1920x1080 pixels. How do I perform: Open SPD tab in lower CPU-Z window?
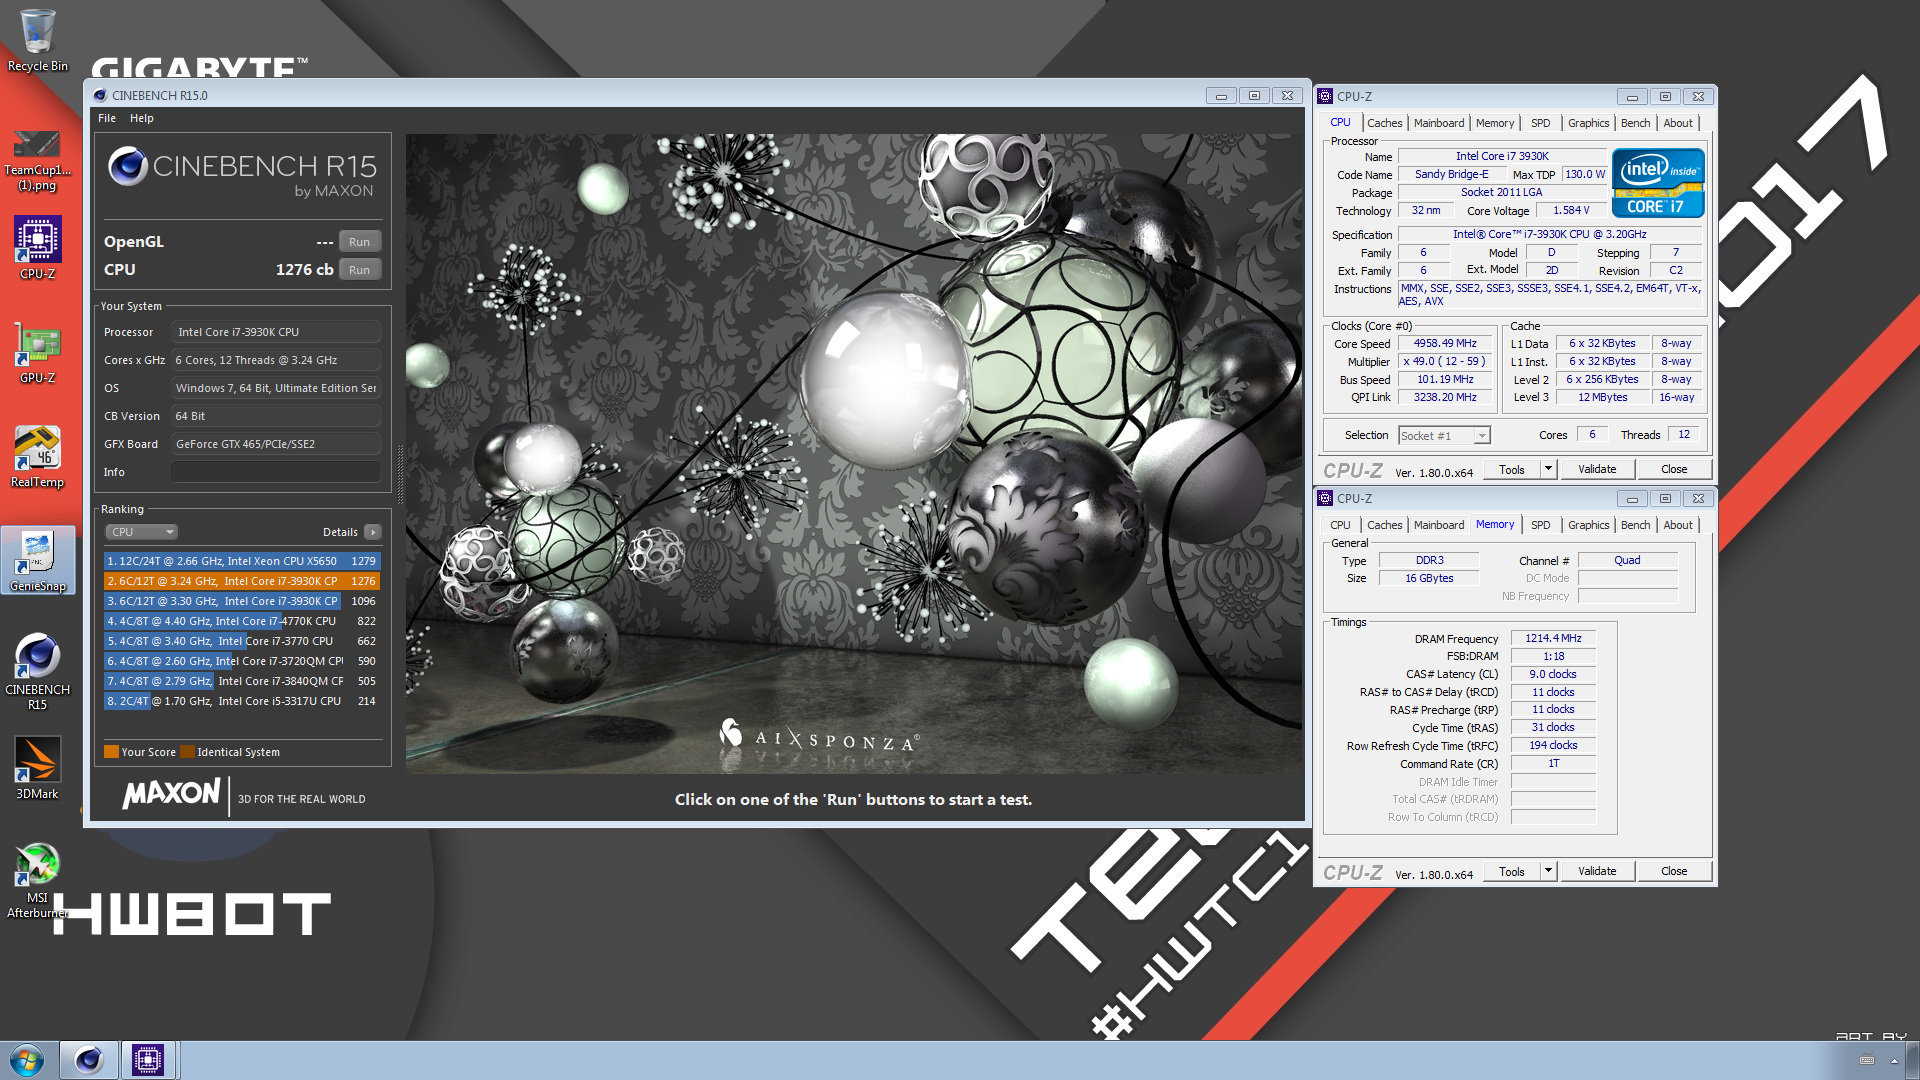pyautogui.click(x=1541, y=525)
